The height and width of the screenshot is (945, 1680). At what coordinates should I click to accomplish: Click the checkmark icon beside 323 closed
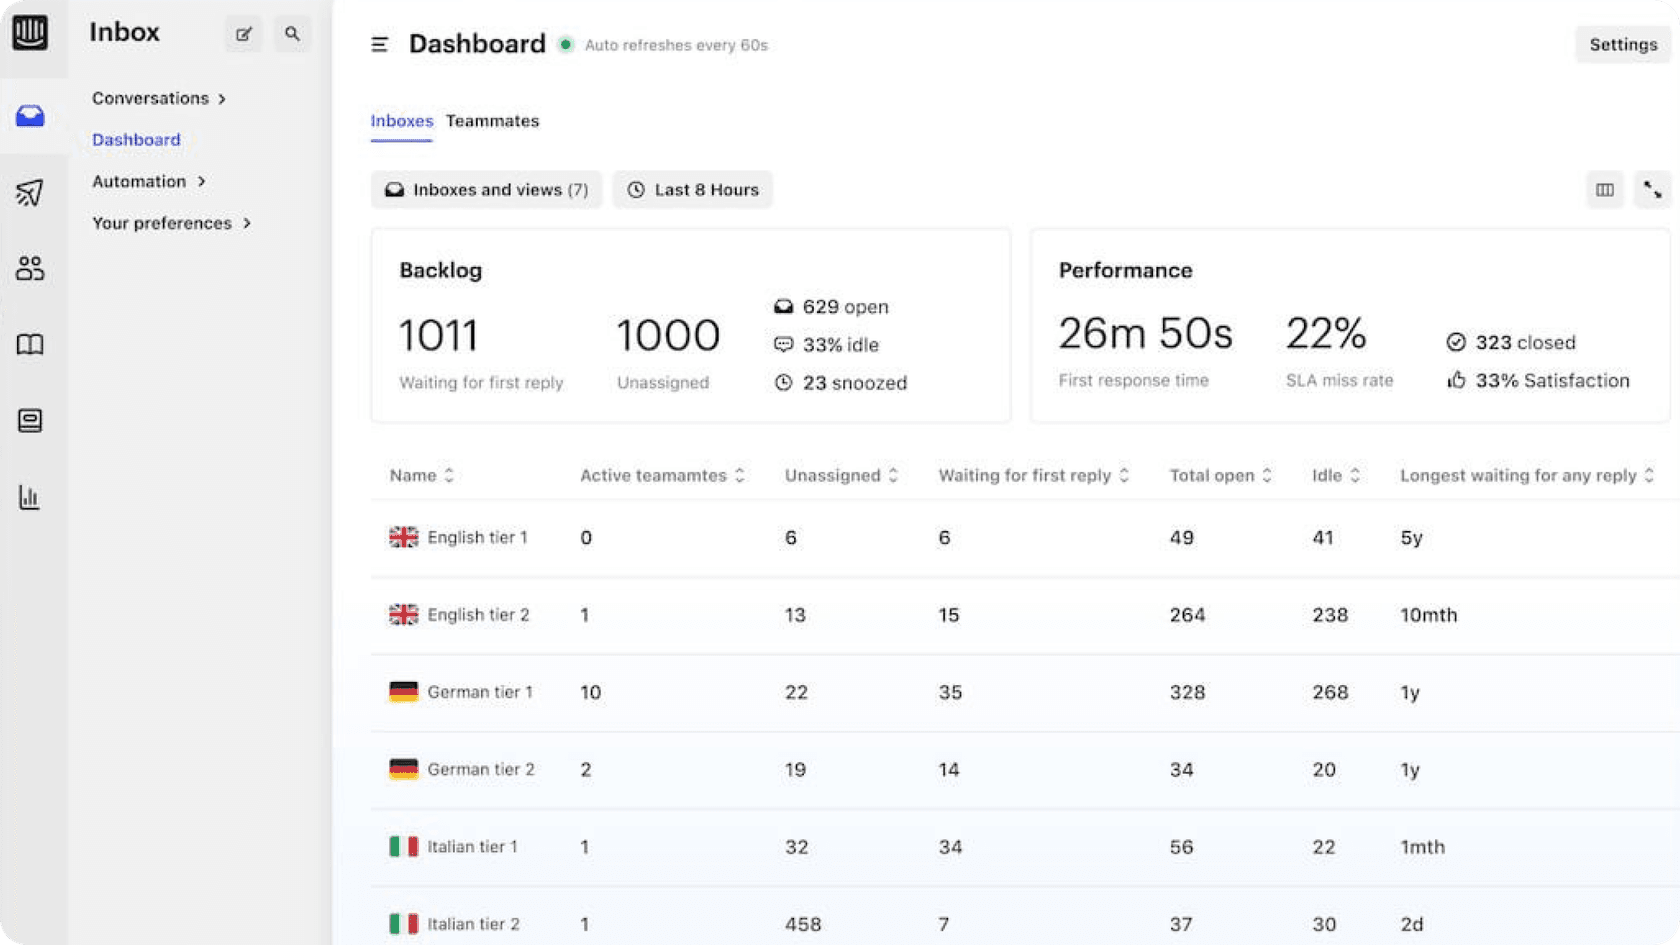click(1456, 342)
